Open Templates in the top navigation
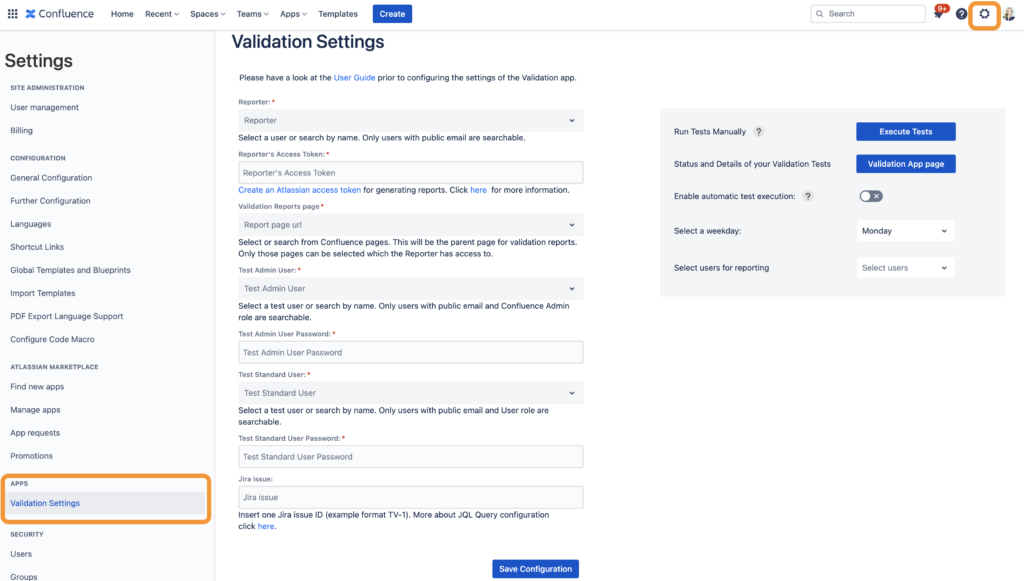This screenshot has height=581, width=1024. click(x=338, y=14)
